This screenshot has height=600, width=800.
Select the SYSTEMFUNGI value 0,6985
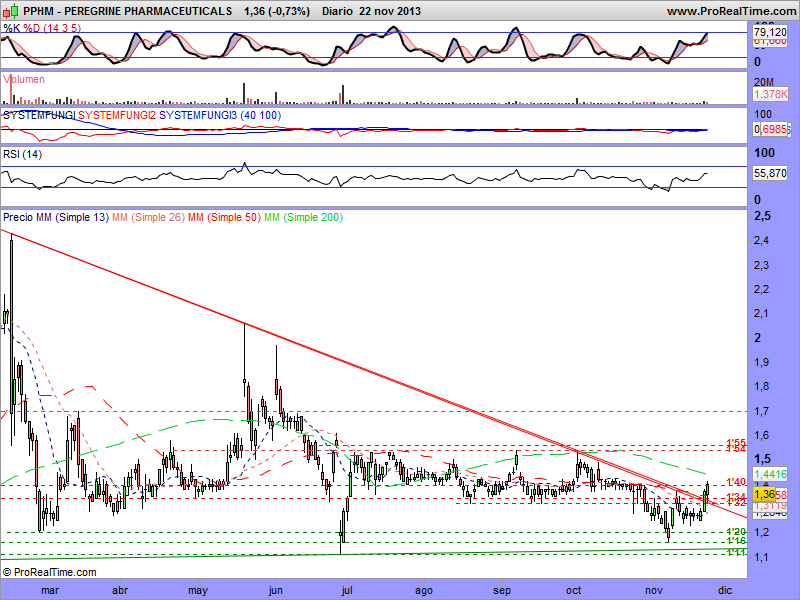(770, 130)
